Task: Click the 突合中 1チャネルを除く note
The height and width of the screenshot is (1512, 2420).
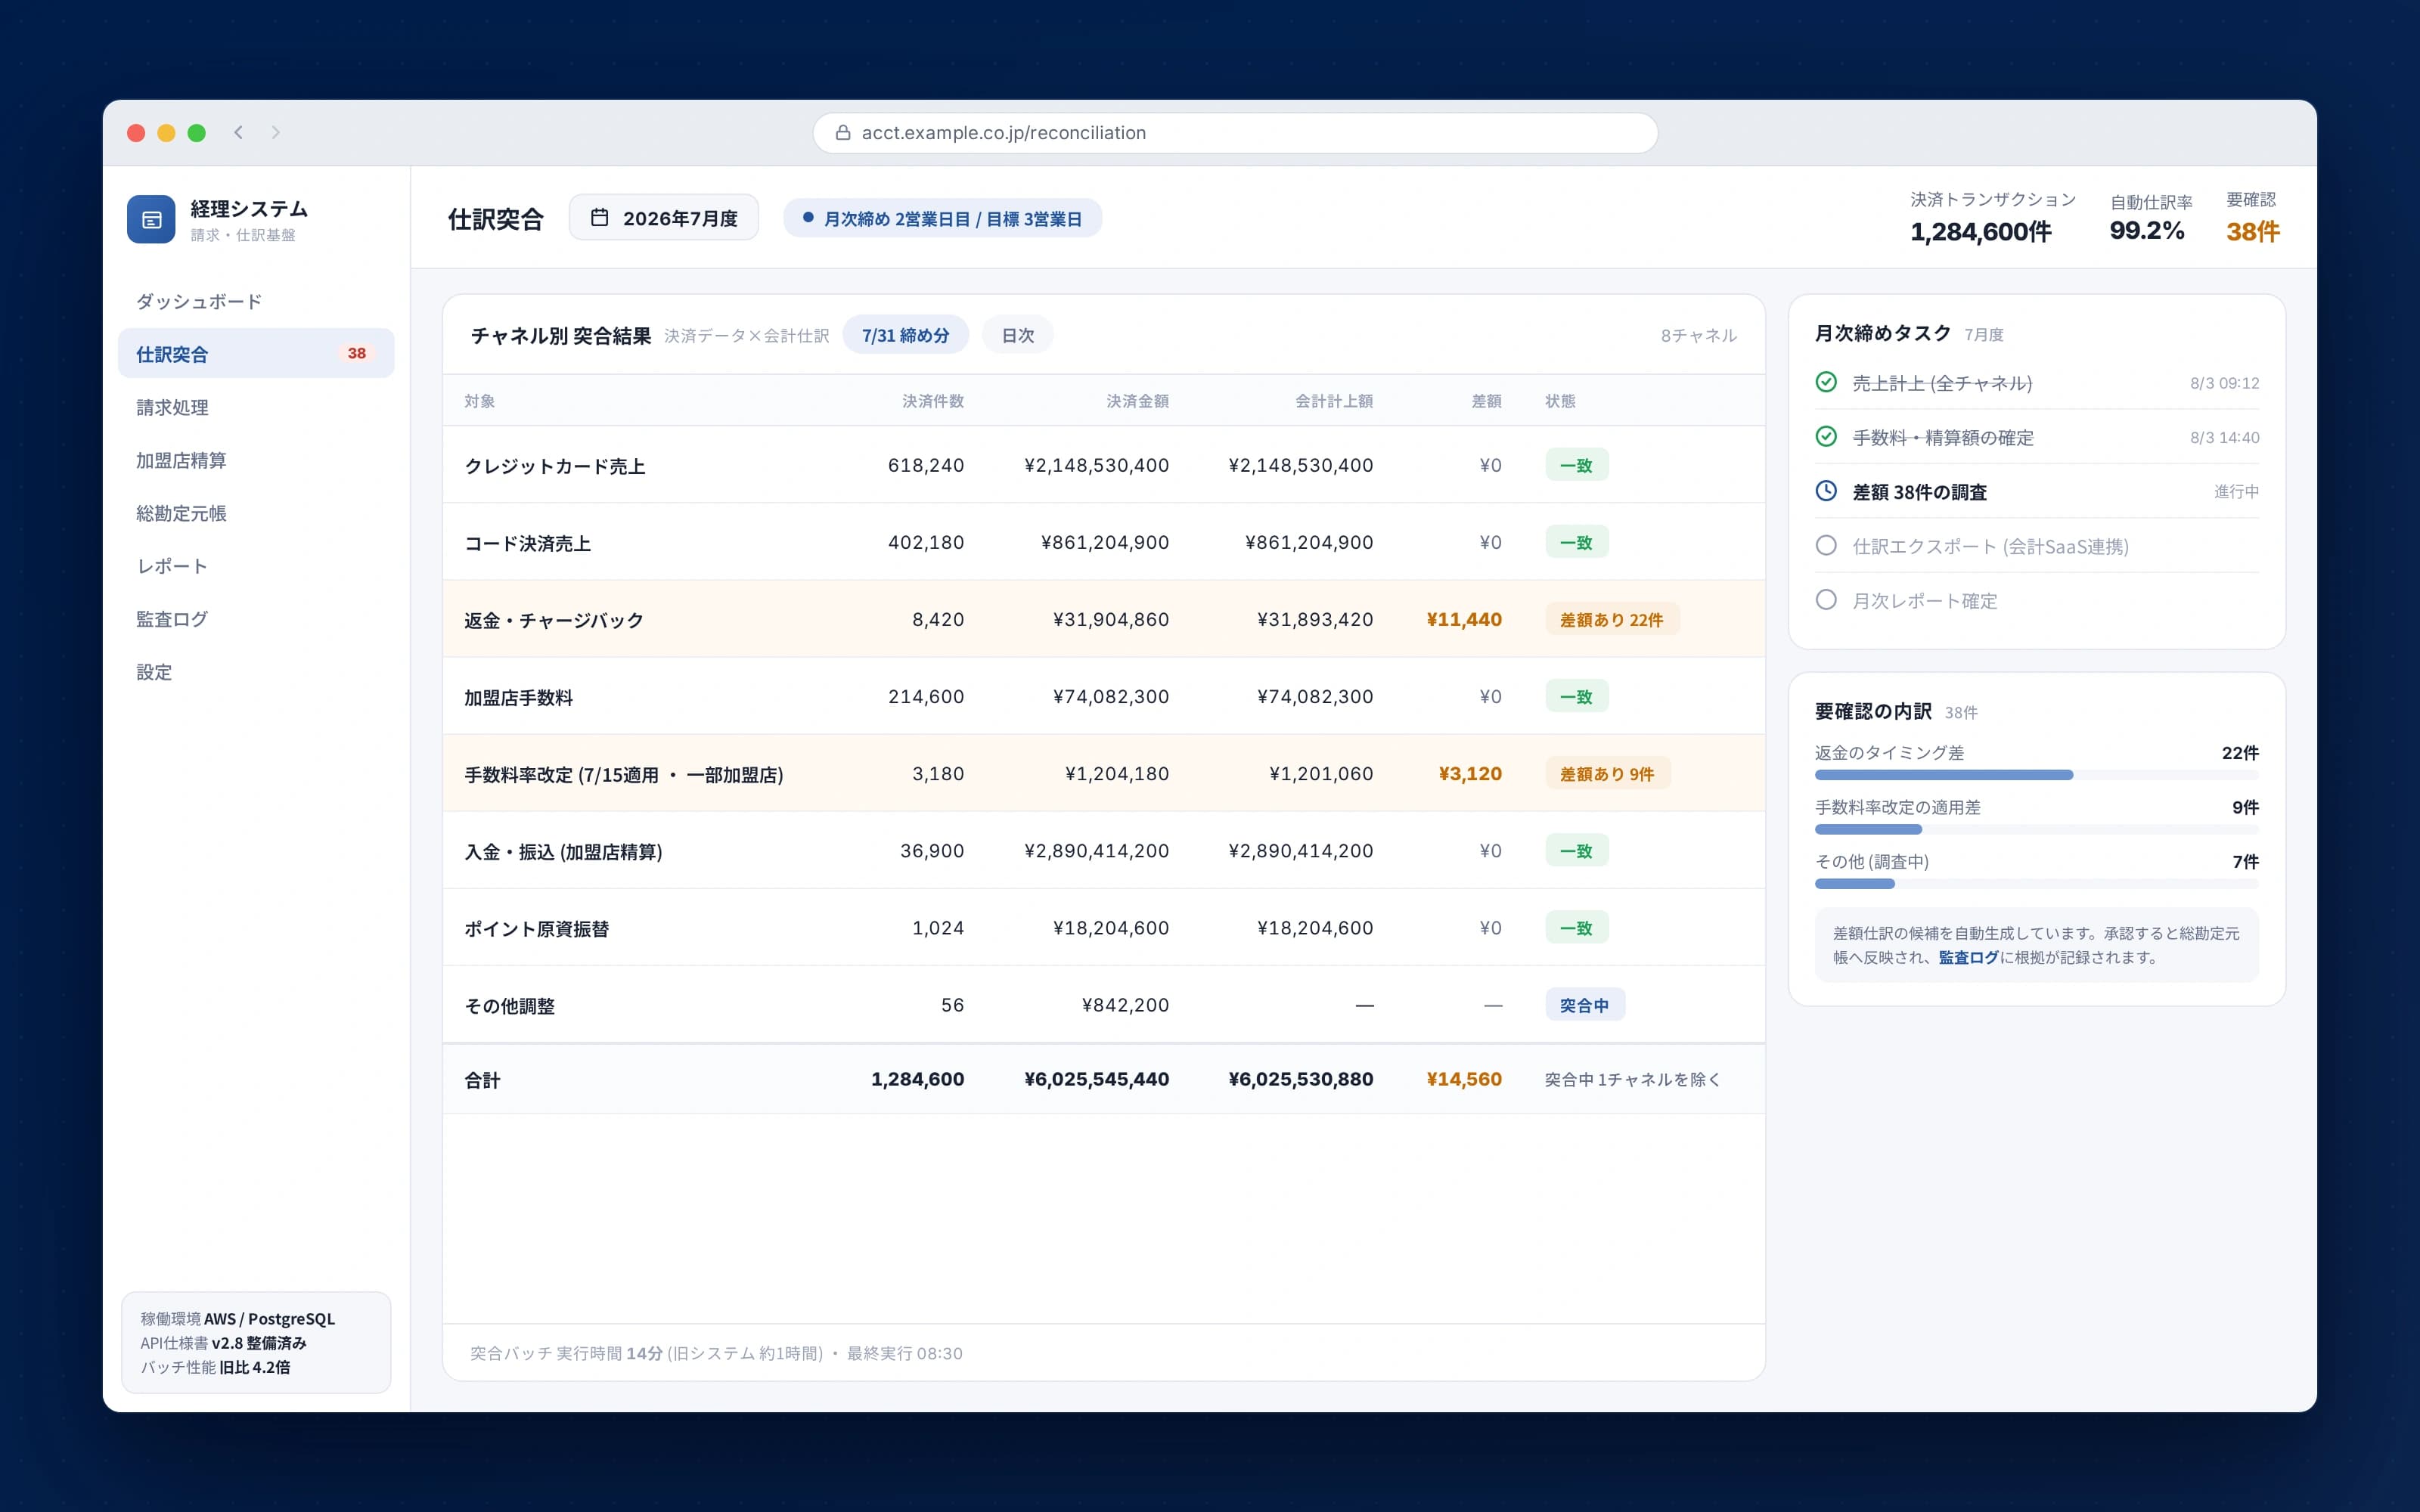Action: 1632,1079
